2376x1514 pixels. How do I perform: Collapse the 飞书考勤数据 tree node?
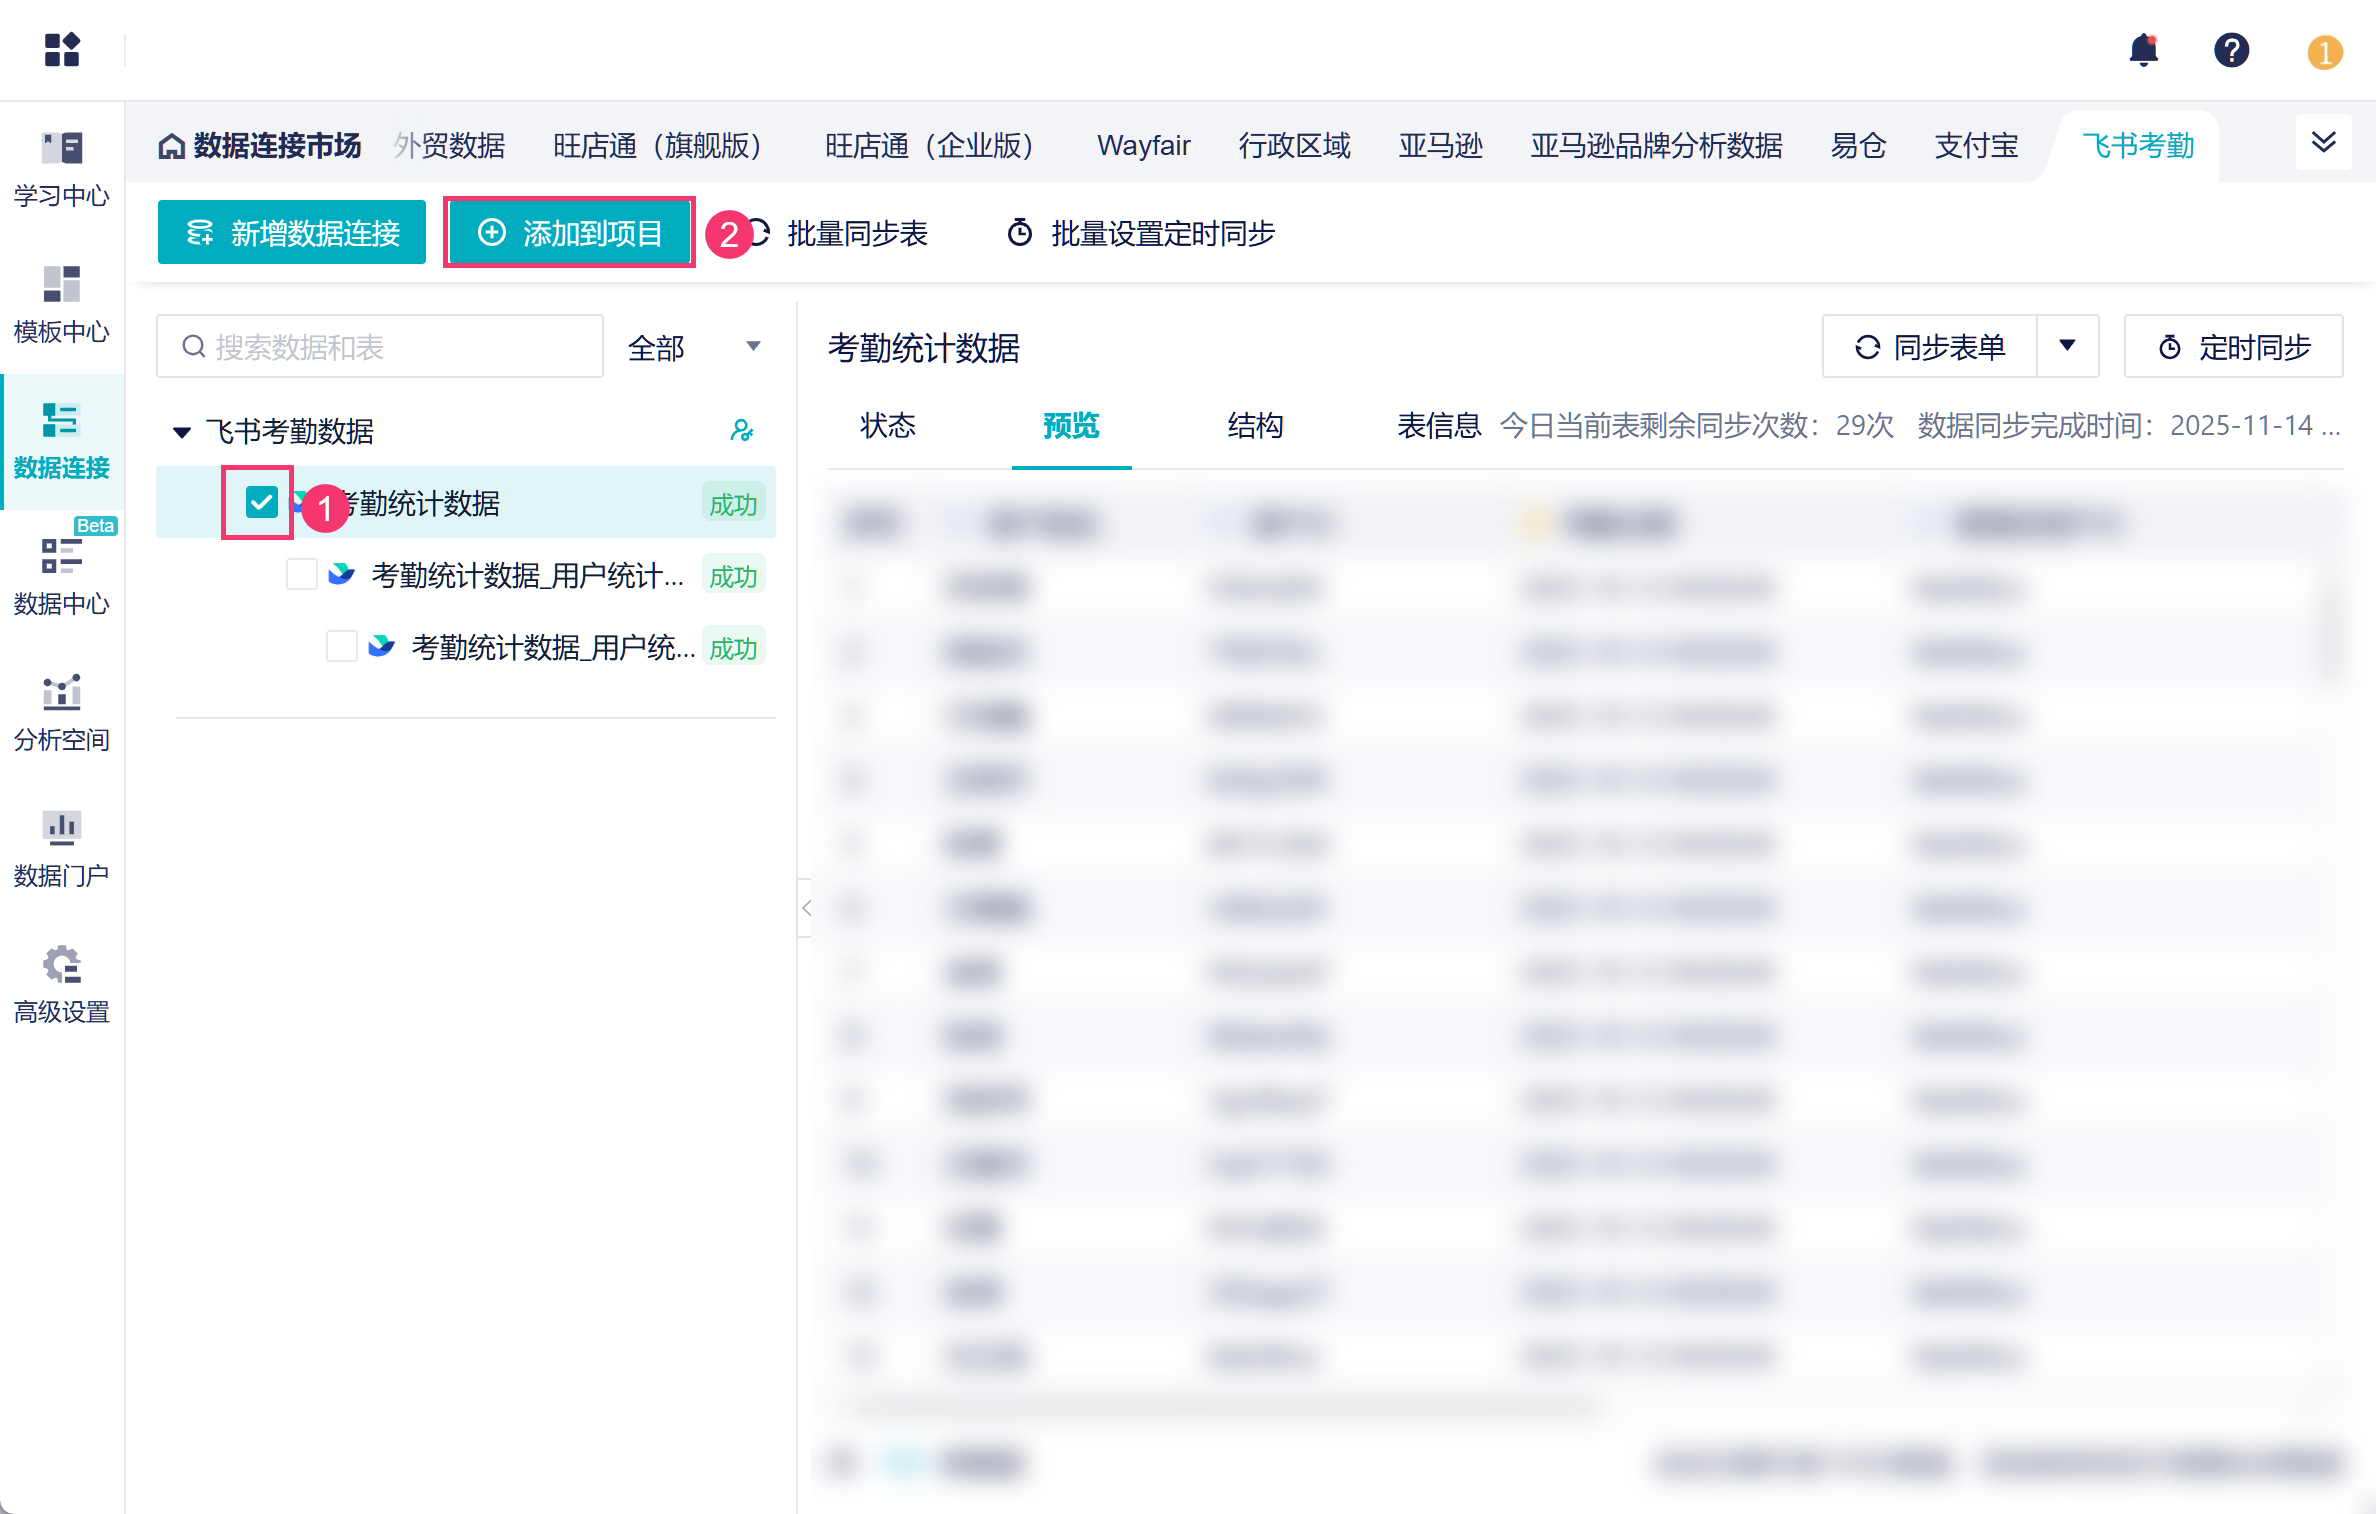coord(182,432)
